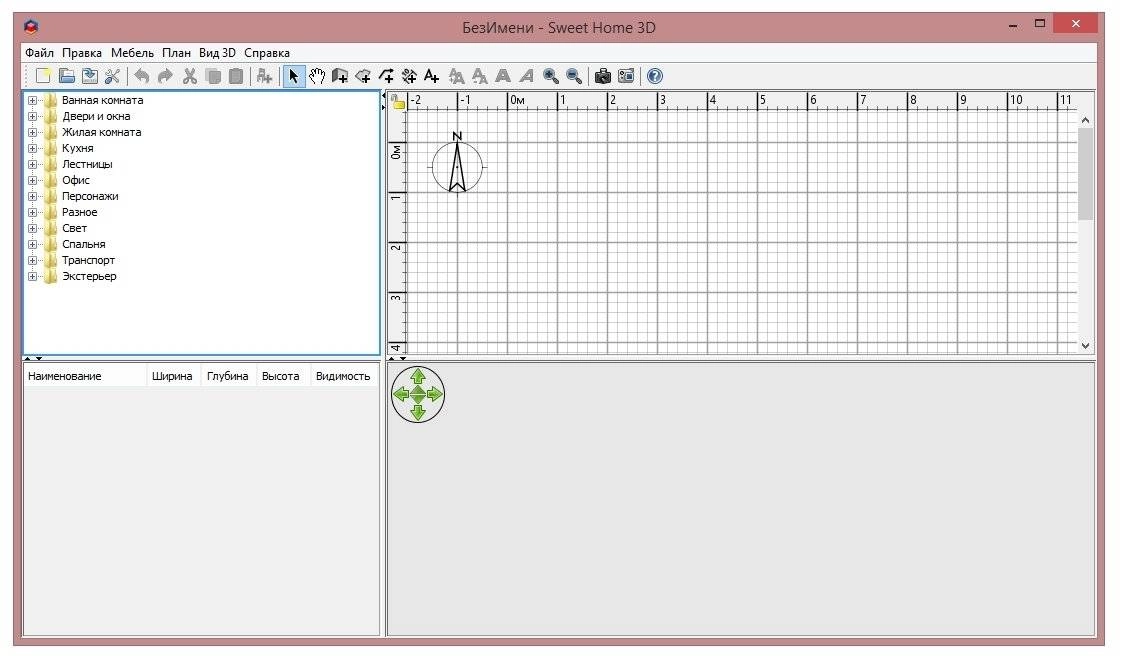Expand the Кухня folder

(32, 148)
